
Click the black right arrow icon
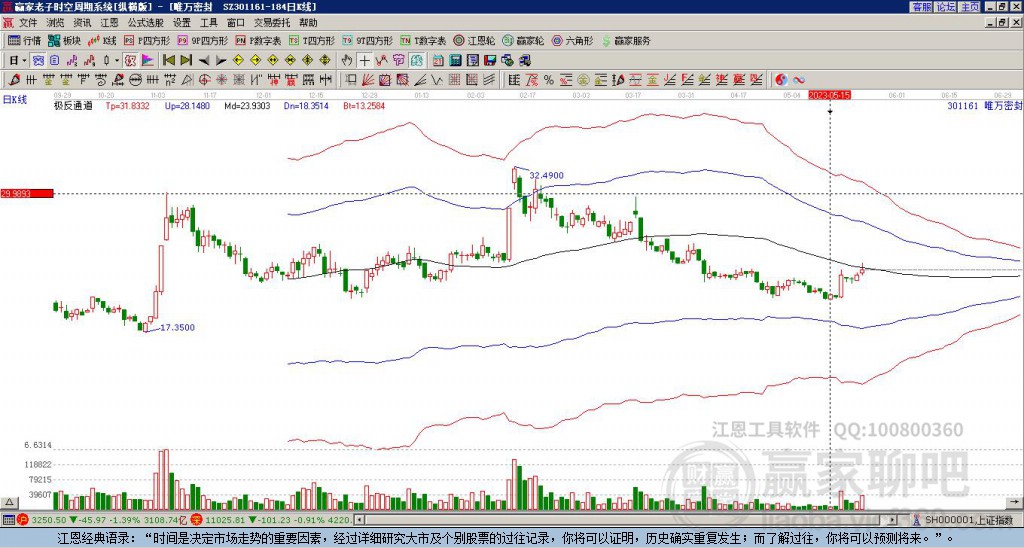(221, 61)
